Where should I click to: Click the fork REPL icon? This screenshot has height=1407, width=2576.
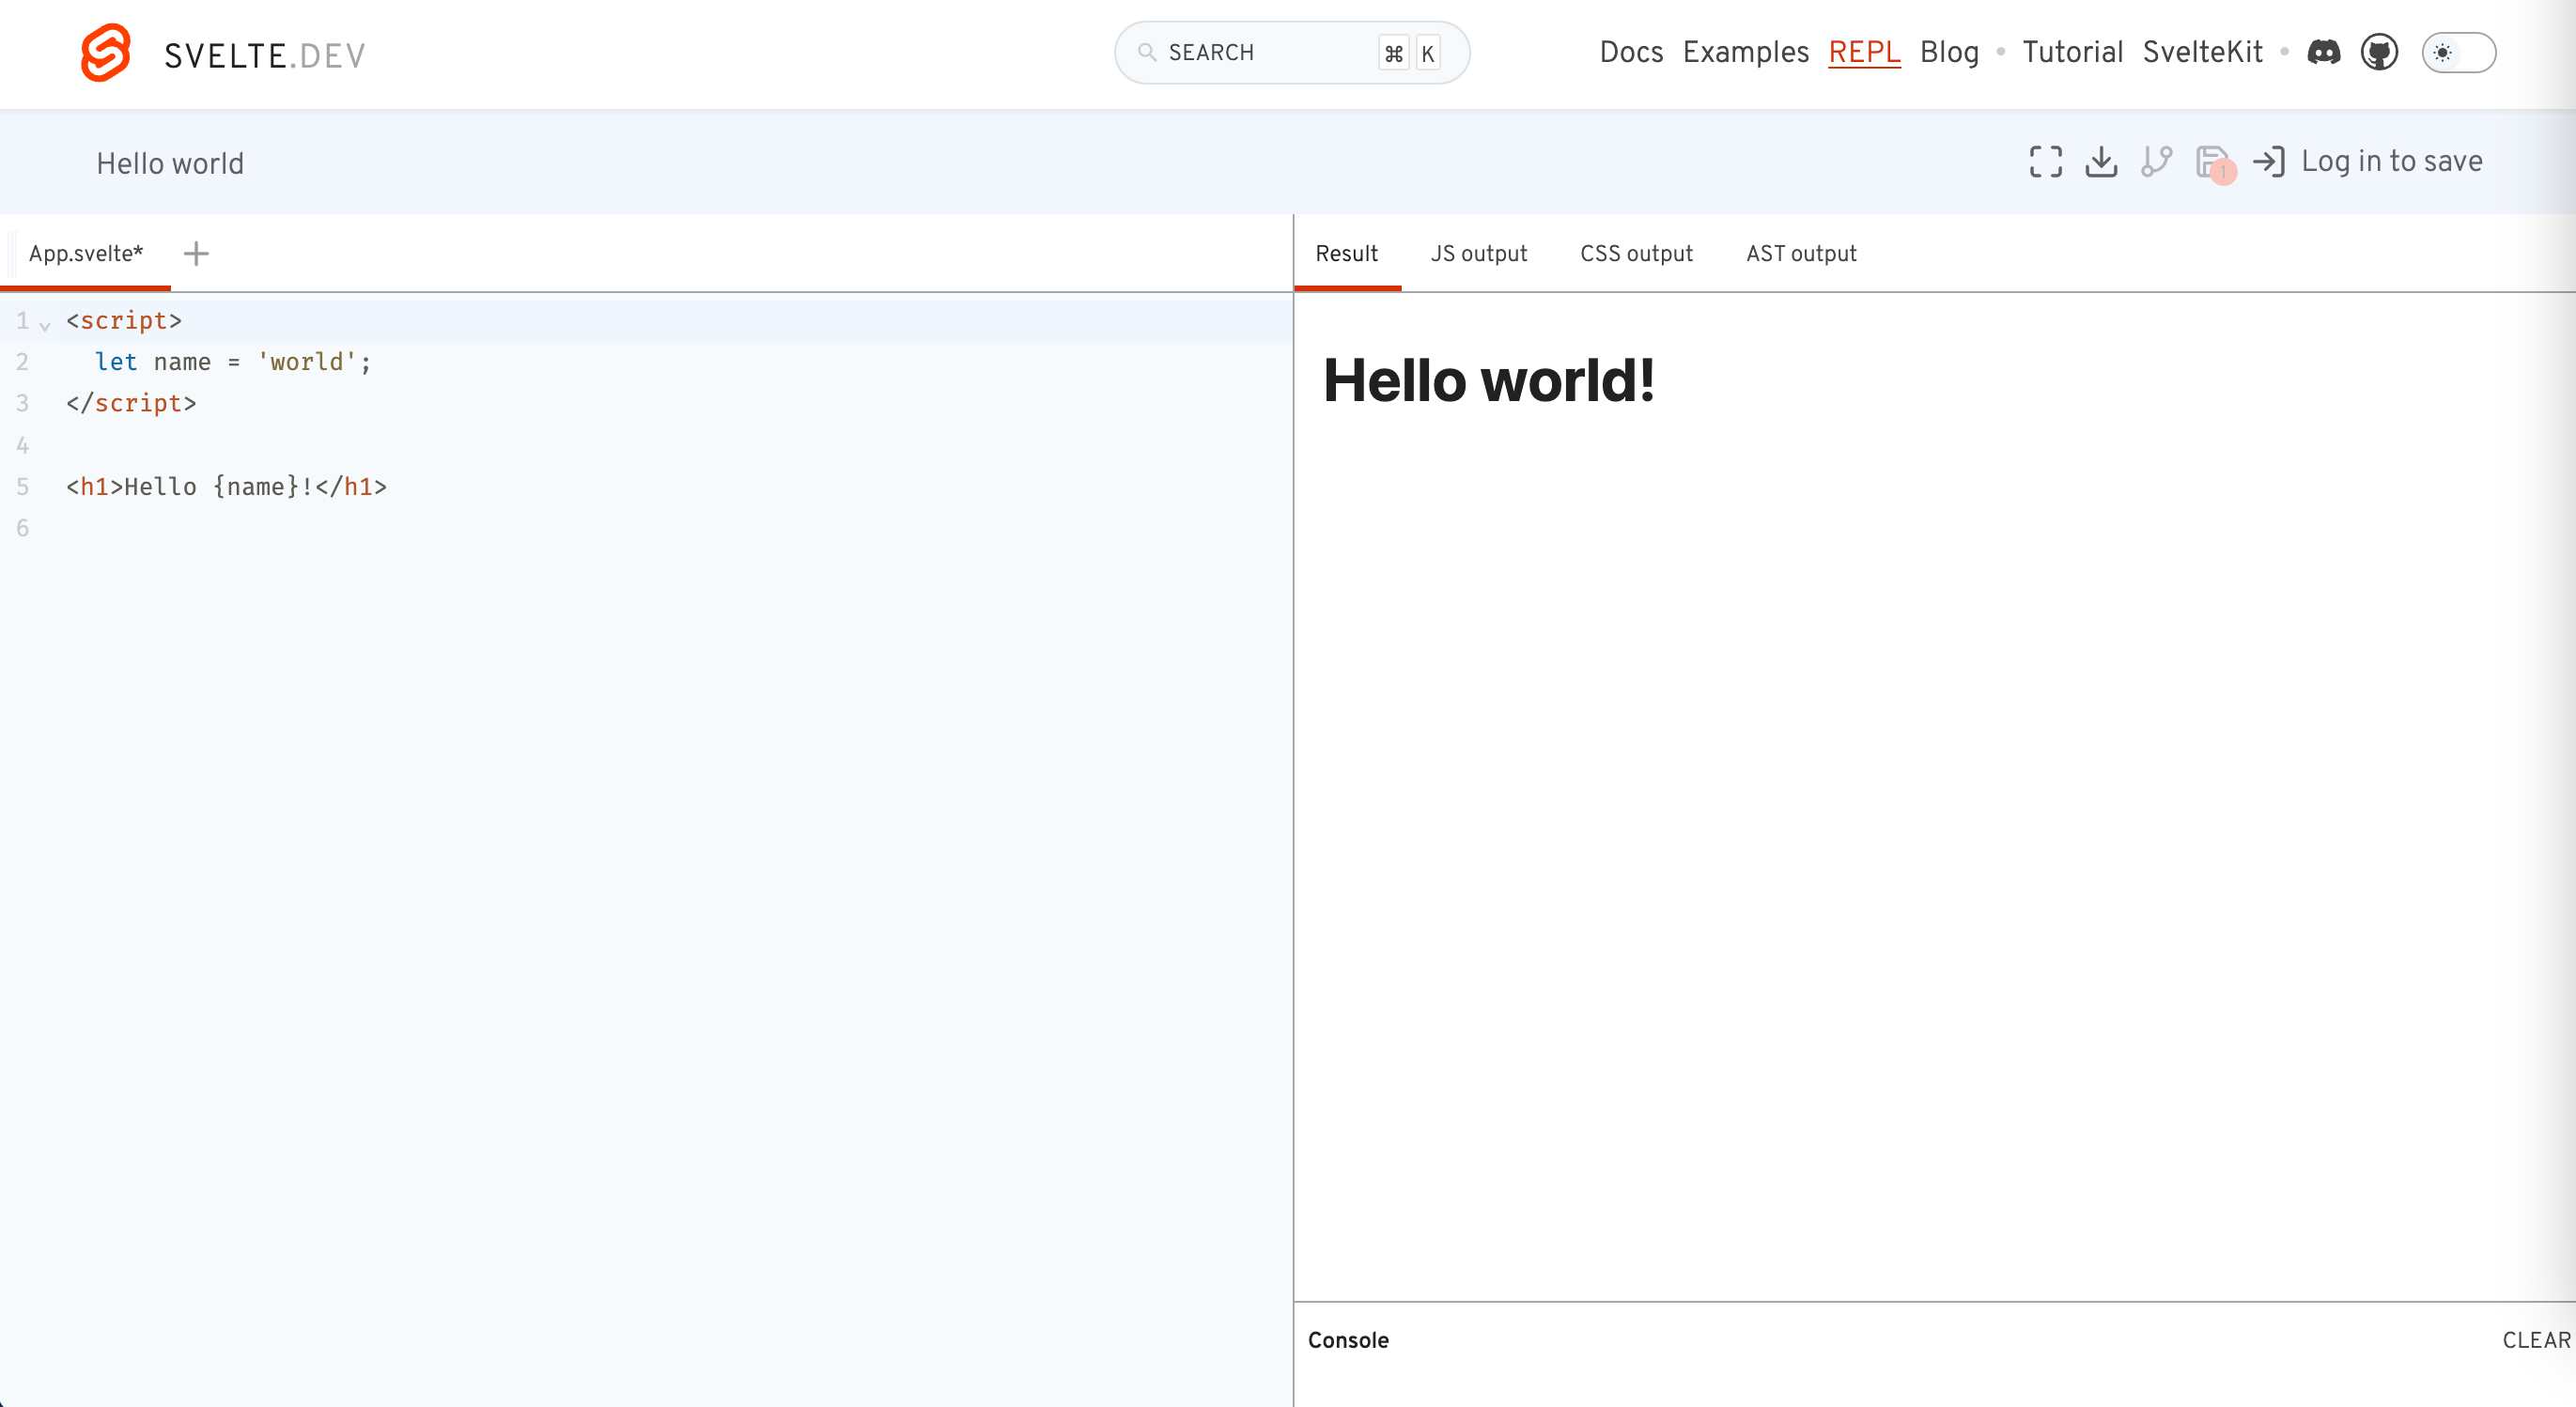[2156, 162]
